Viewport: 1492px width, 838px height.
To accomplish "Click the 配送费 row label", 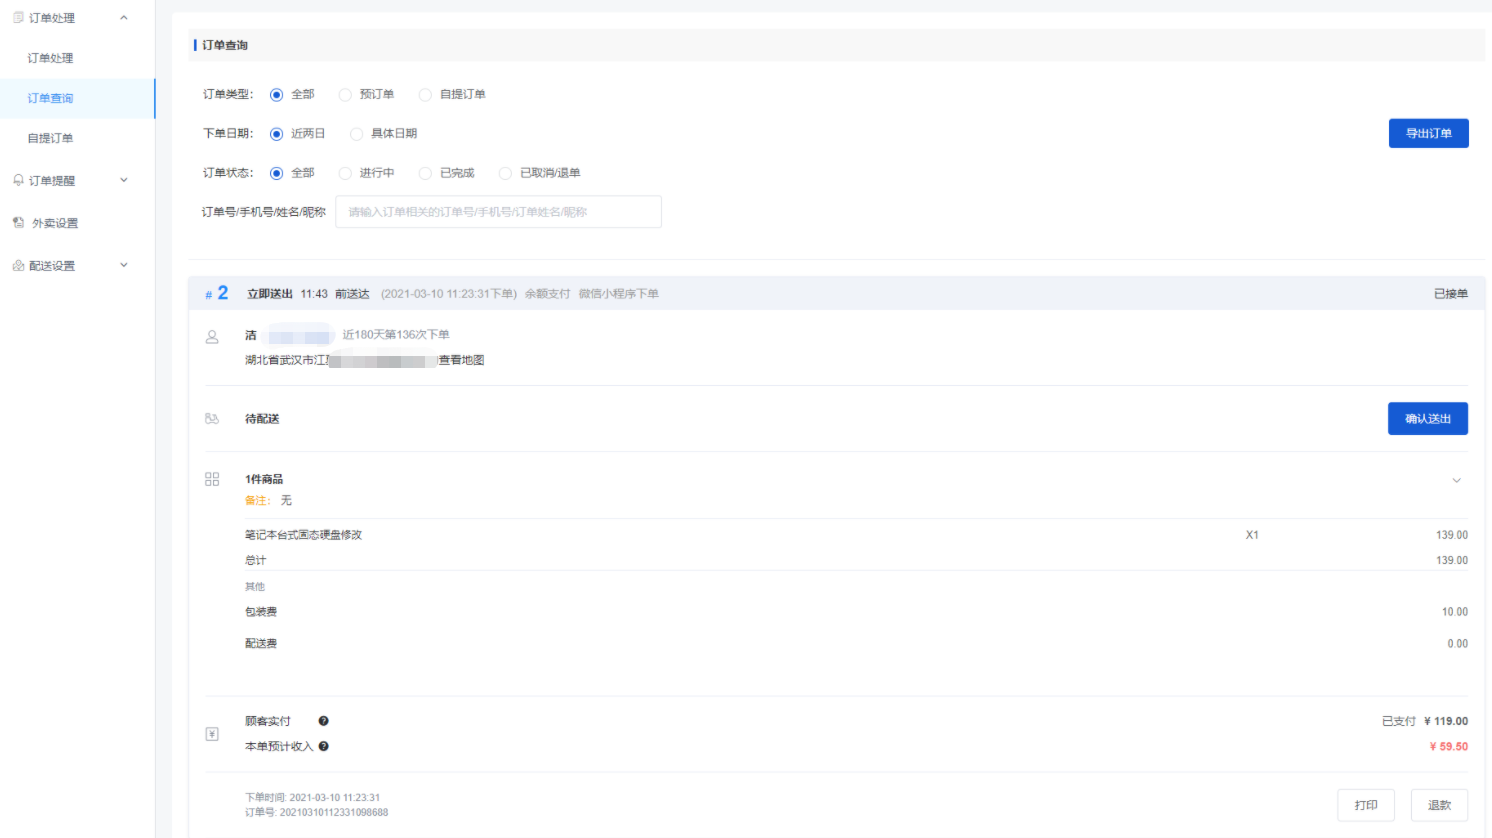I will (x=261, y=644).
